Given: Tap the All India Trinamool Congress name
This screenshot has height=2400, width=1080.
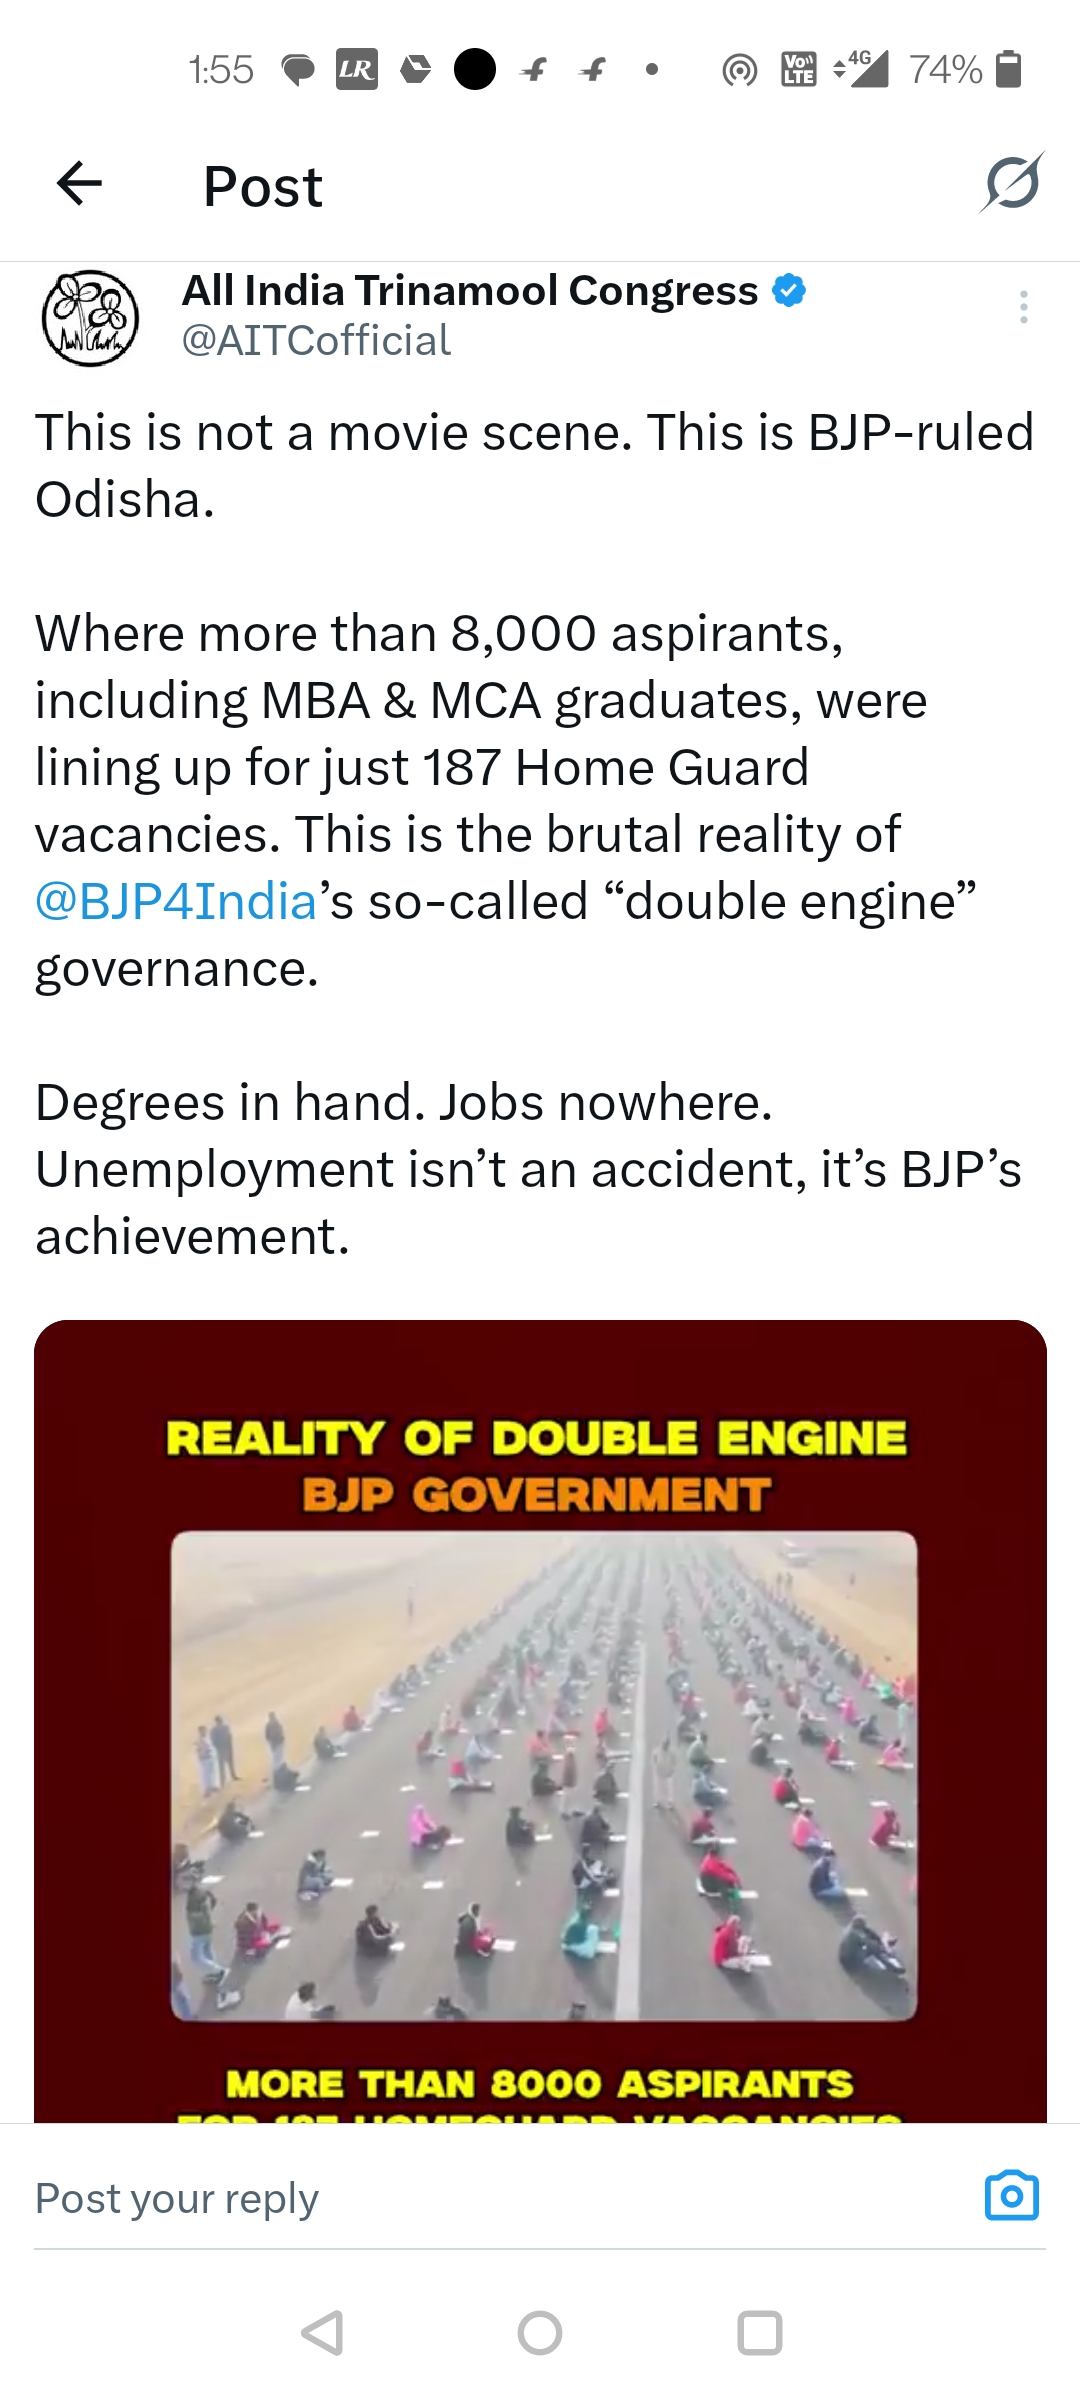Looking at the screenshot, I should click(470, 291).
